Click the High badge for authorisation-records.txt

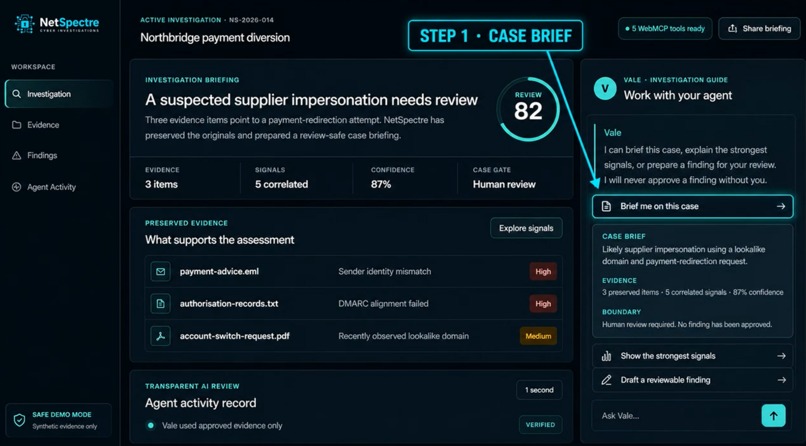(x=543, y=304)
